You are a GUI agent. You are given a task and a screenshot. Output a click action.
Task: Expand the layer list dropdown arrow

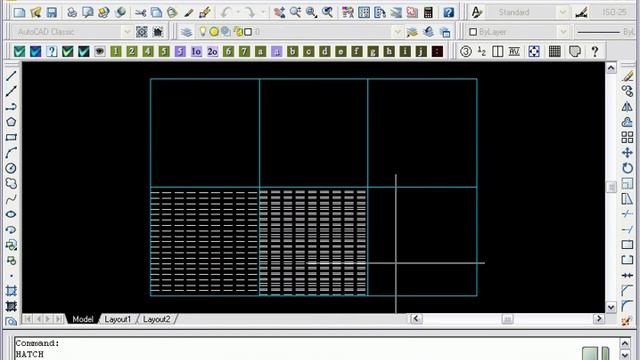click(x=397, y=32)
